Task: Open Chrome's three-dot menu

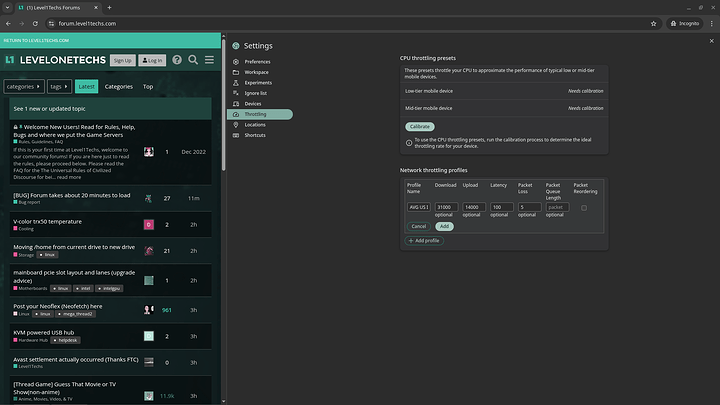Action: pyautogui.click(x=710, y=22)
